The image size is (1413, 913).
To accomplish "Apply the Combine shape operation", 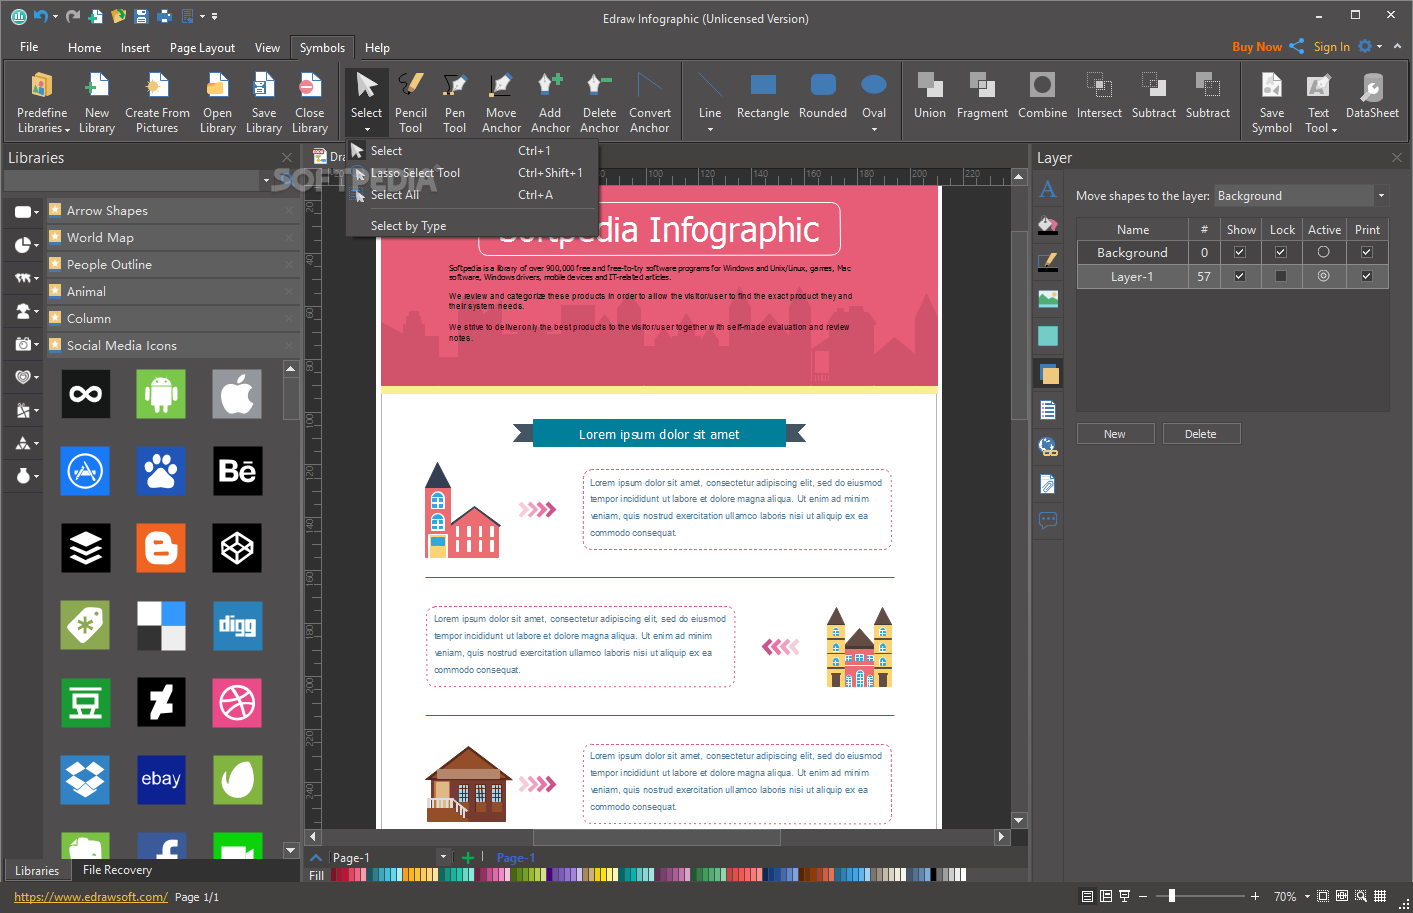I will pyautogui.click(x=1042, y=97).
